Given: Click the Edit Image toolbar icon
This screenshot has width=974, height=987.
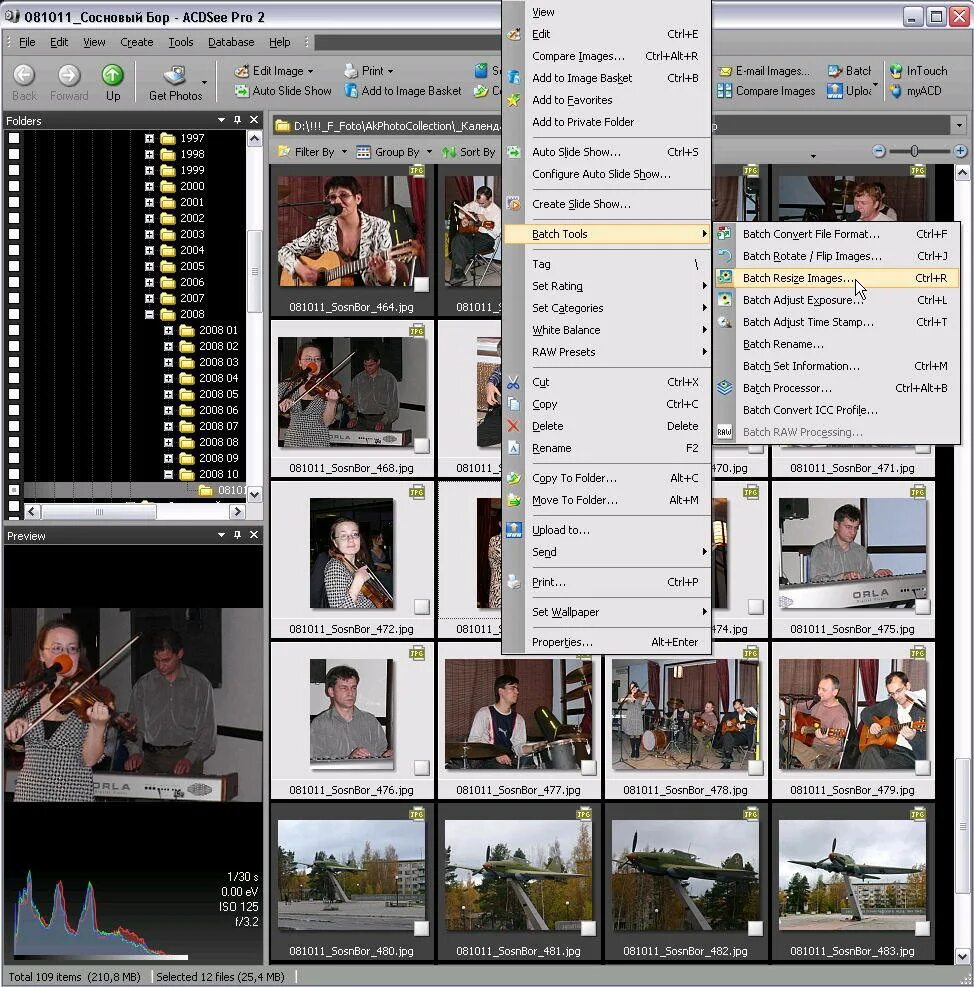Looking at the screenshot, I should click(x=241, y=71).
